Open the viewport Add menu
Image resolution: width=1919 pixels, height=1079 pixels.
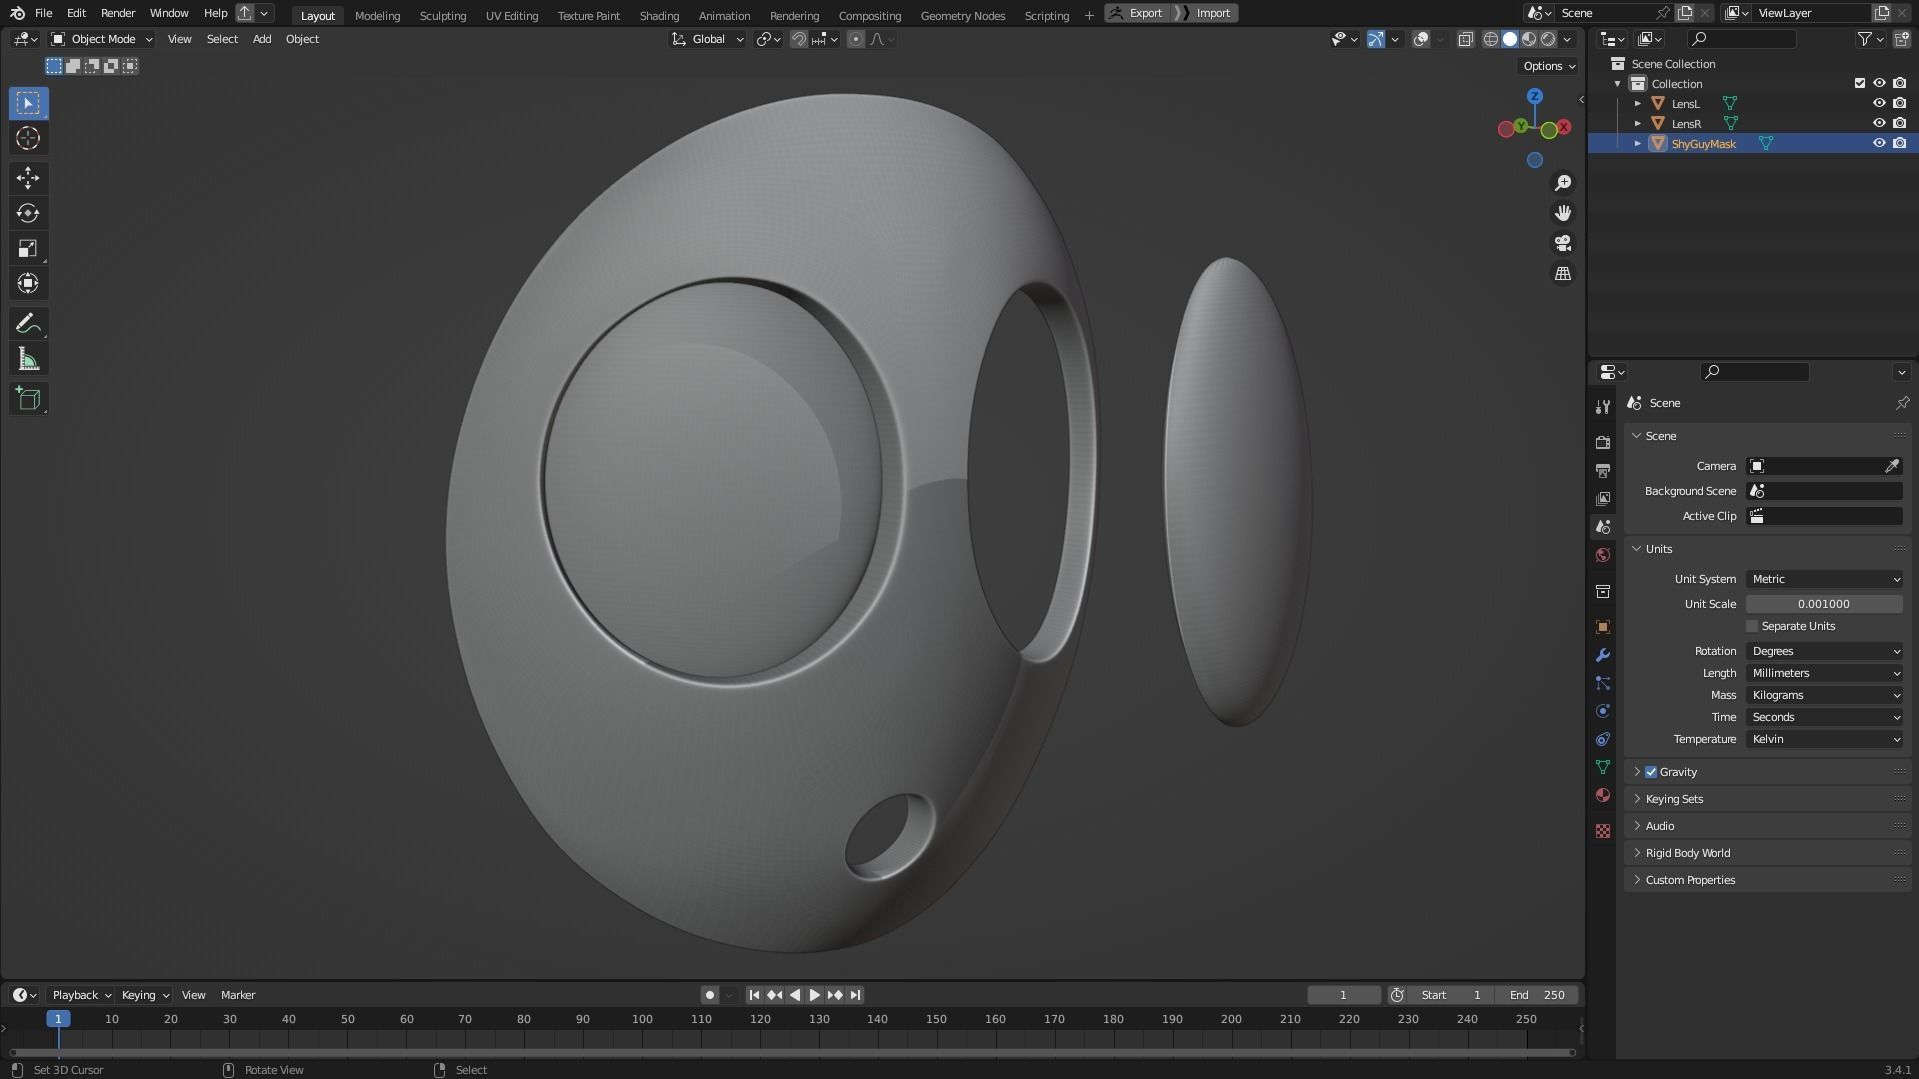(x=261, y=39)
